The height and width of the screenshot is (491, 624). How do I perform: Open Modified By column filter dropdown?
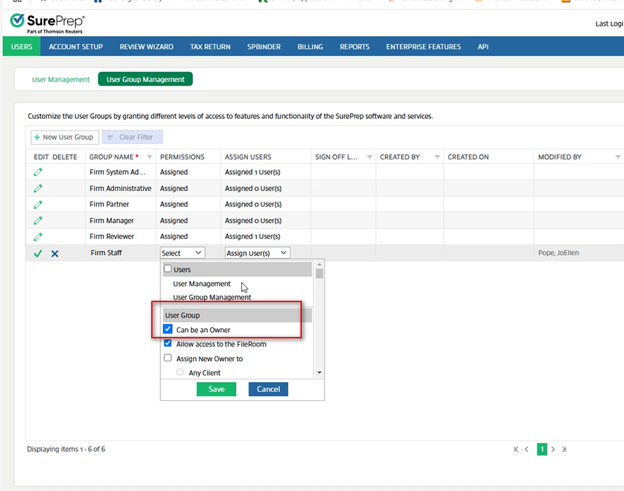click(x=618, y=157)
